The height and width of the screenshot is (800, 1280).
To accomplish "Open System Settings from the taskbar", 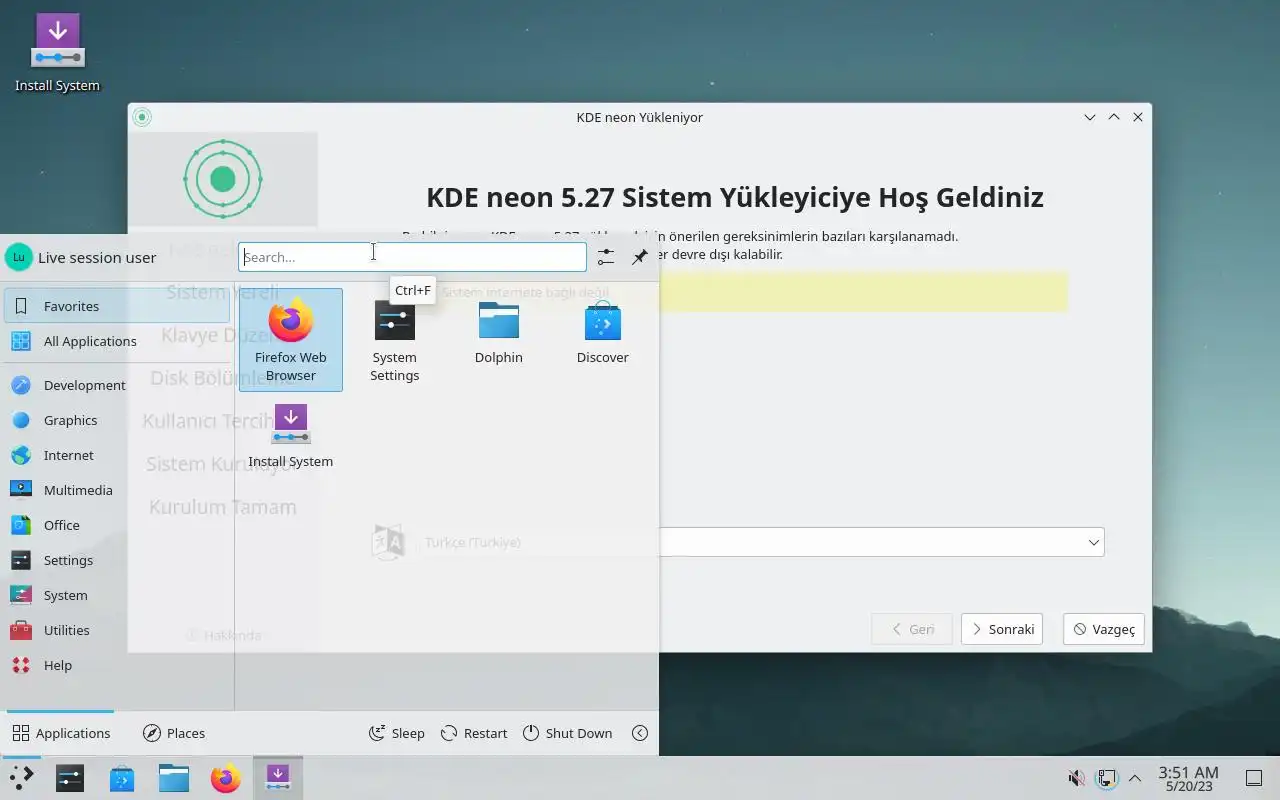I will pos(70,778).
